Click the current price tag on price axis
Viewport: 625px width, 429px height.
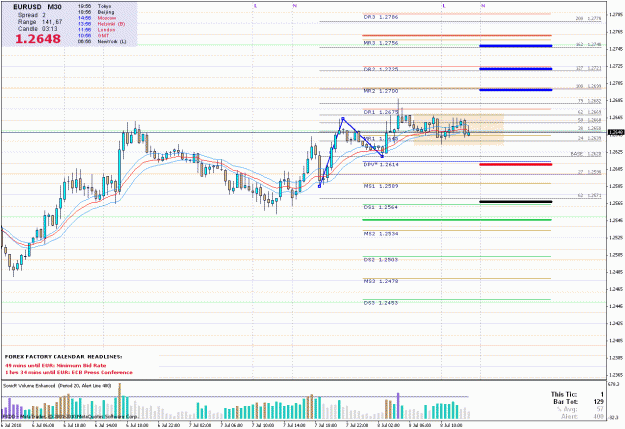616,132
